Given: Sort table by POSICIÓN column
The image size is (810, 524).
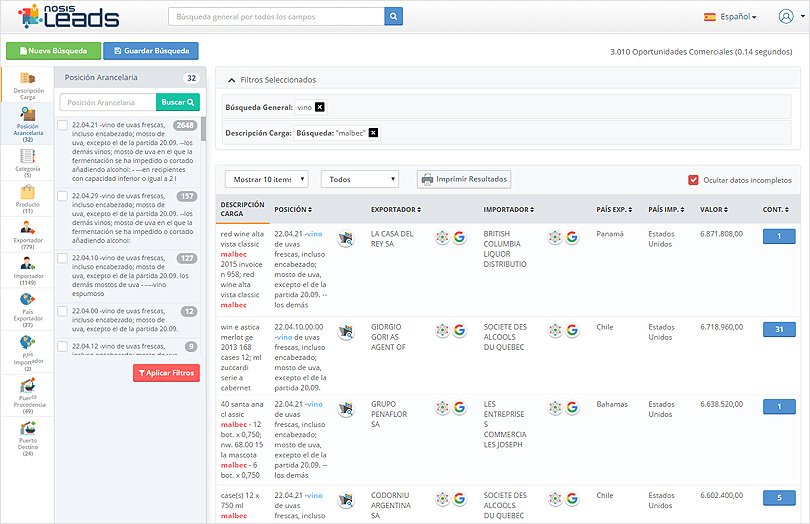Looking at the screenshot, I should coord(293,209).
